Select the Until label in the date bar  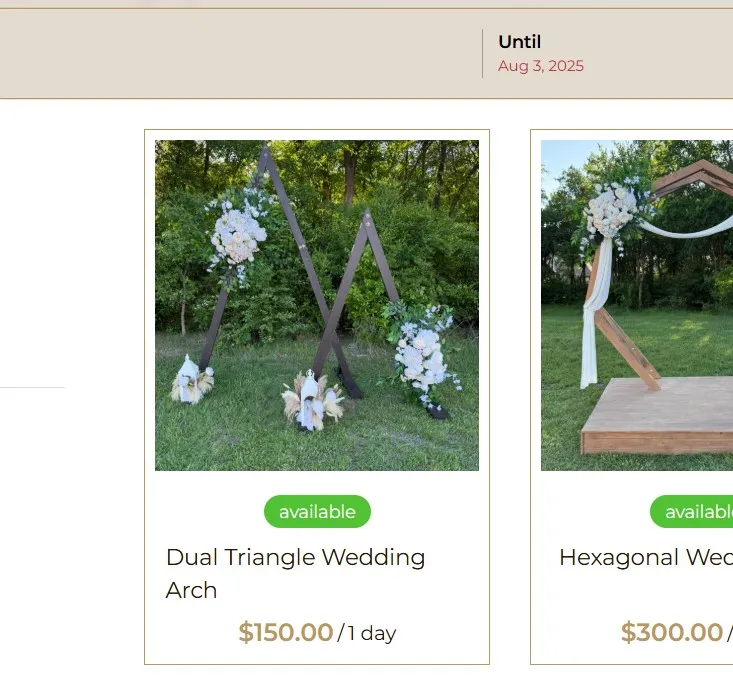pos(519,42)
